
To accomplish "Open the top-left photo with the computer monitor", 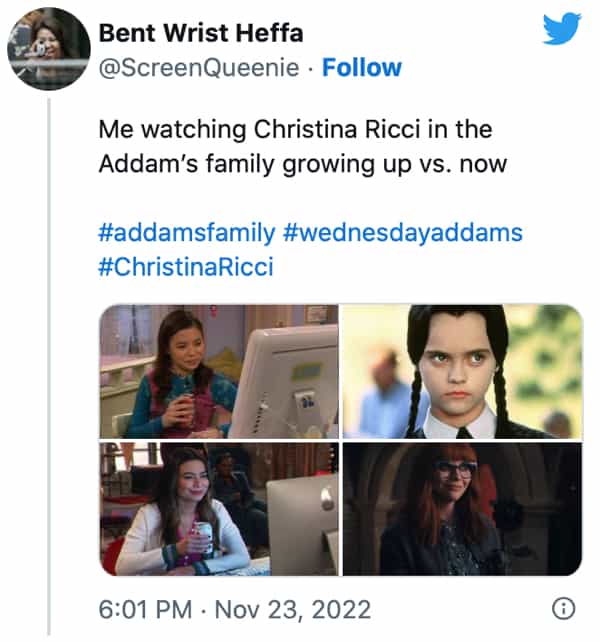I will pyautogui.click(x=219, y=371).
